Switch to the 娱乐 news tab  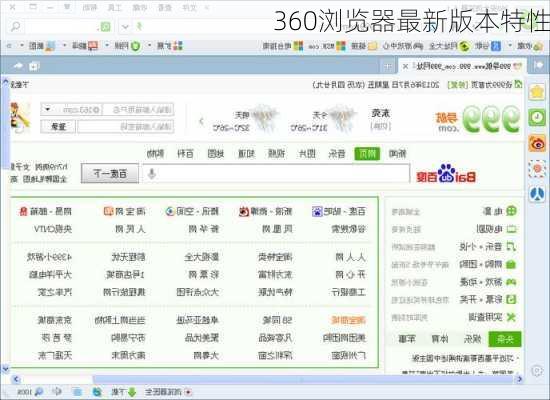coord(472,339)
